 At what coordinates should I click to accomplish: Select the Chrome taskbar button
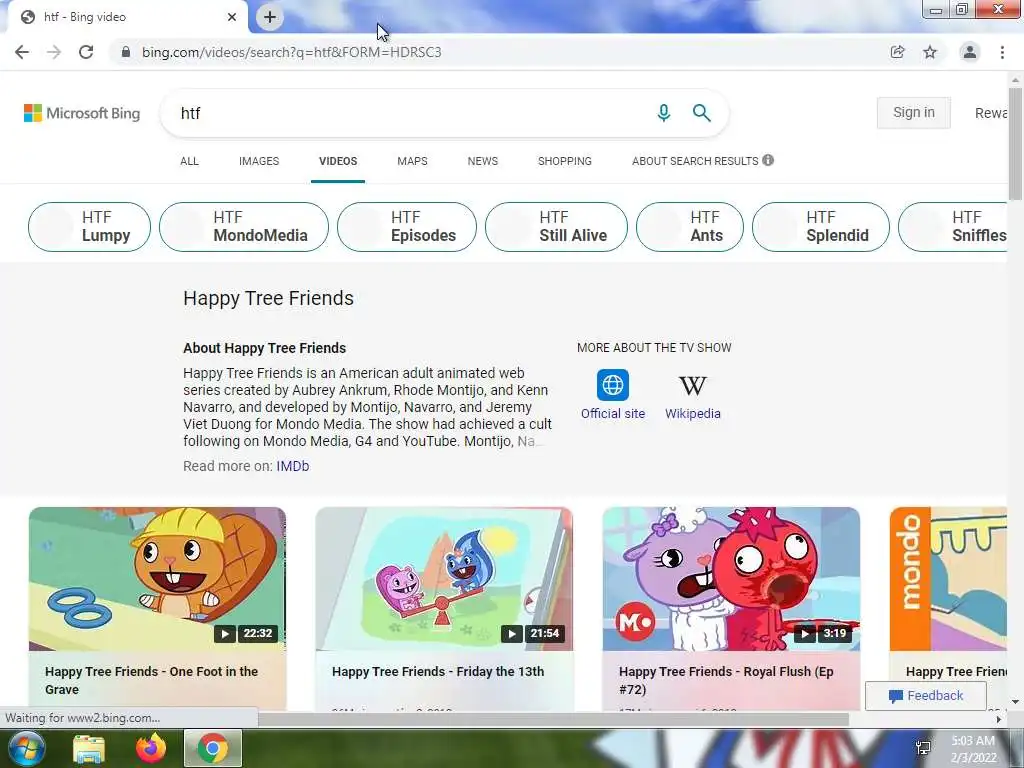pos(213,748)
